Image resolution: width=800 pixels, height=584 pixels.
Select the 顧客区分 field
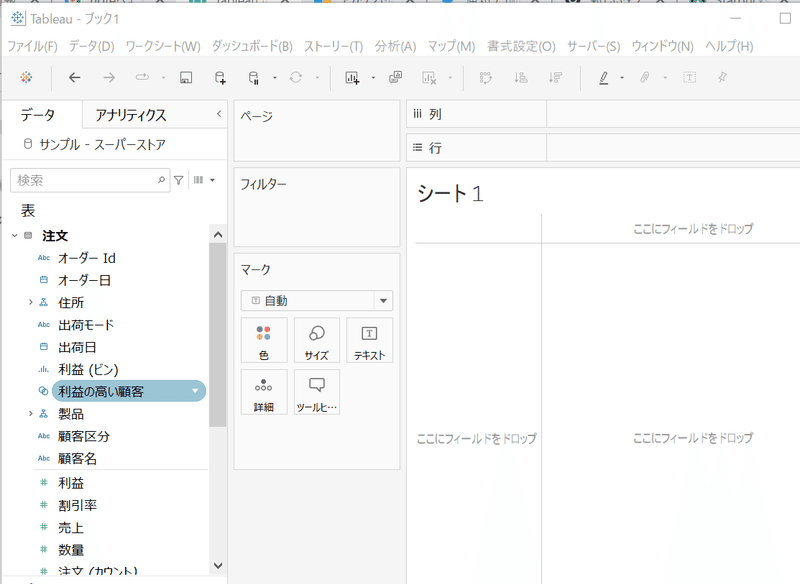[84, 436]
